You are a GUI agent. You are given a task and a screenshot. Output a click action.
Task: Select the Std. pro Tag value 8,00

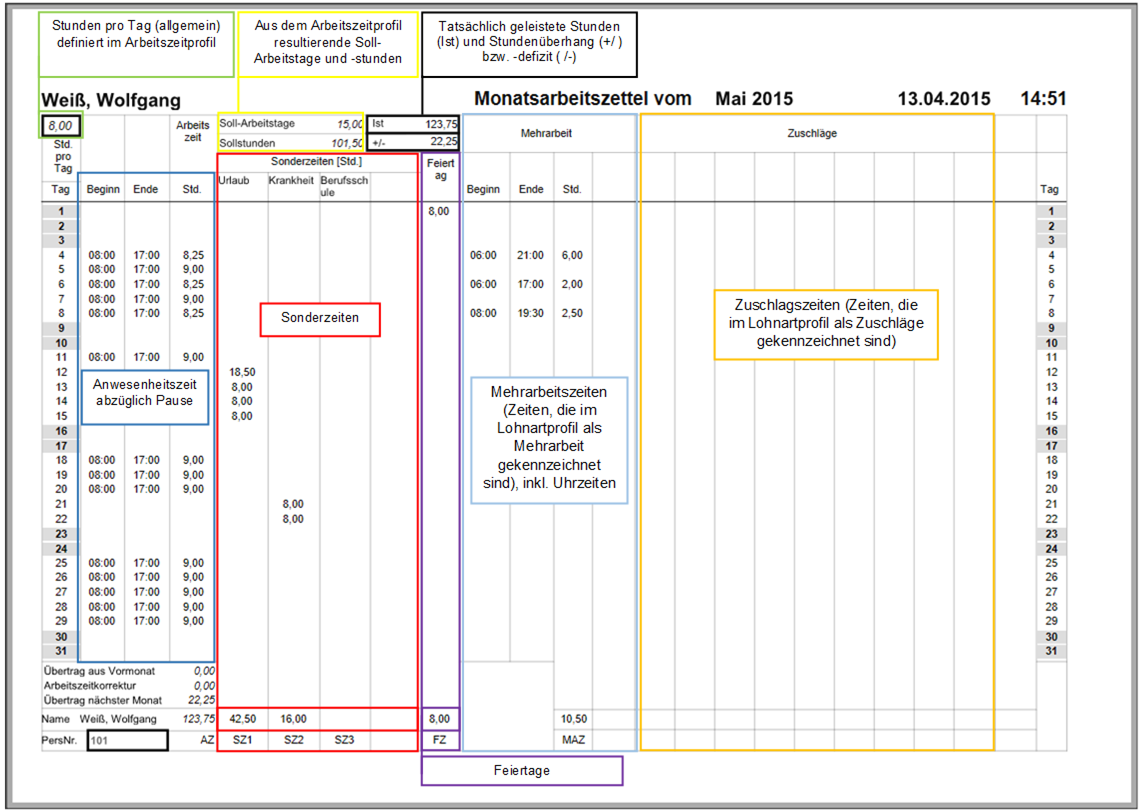pyautogui.click(x=60, y=126)
